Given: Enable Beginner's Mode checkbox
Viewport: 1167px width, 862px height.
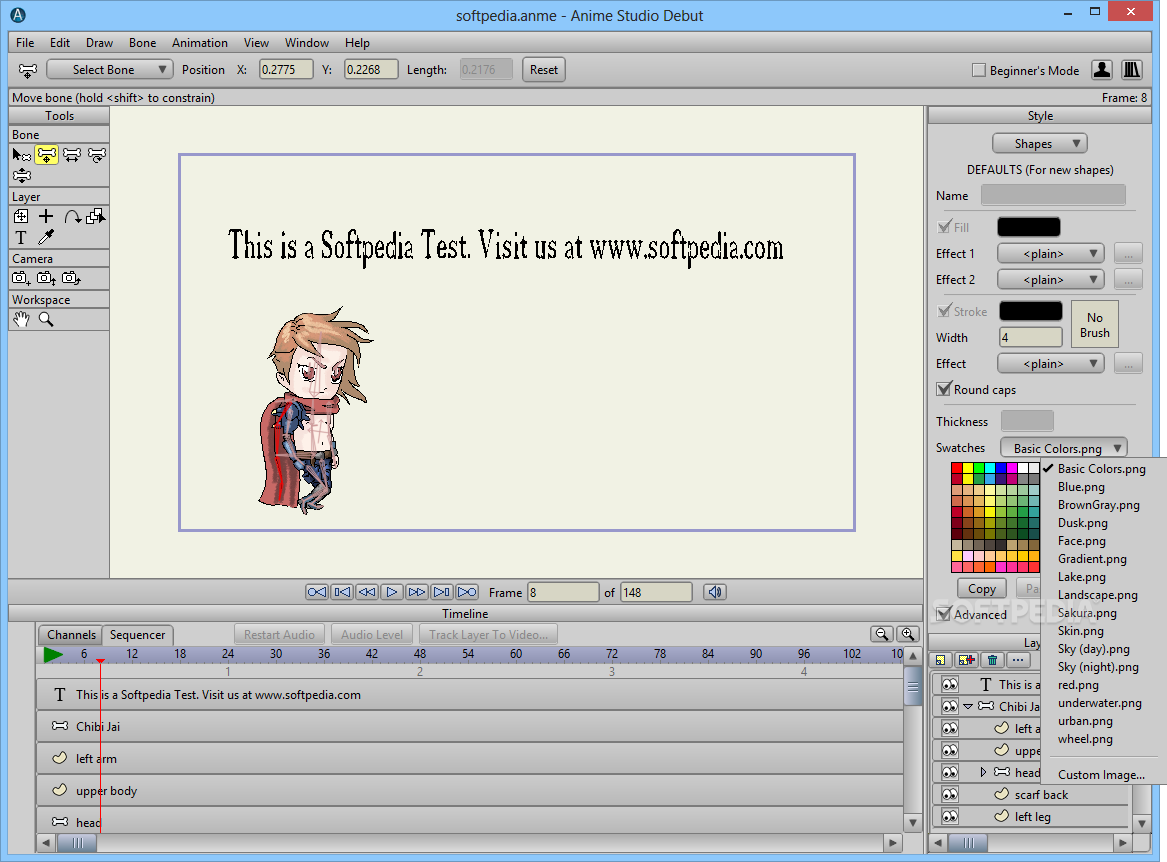Looking at the screenshot, I should tap(979, 70).
